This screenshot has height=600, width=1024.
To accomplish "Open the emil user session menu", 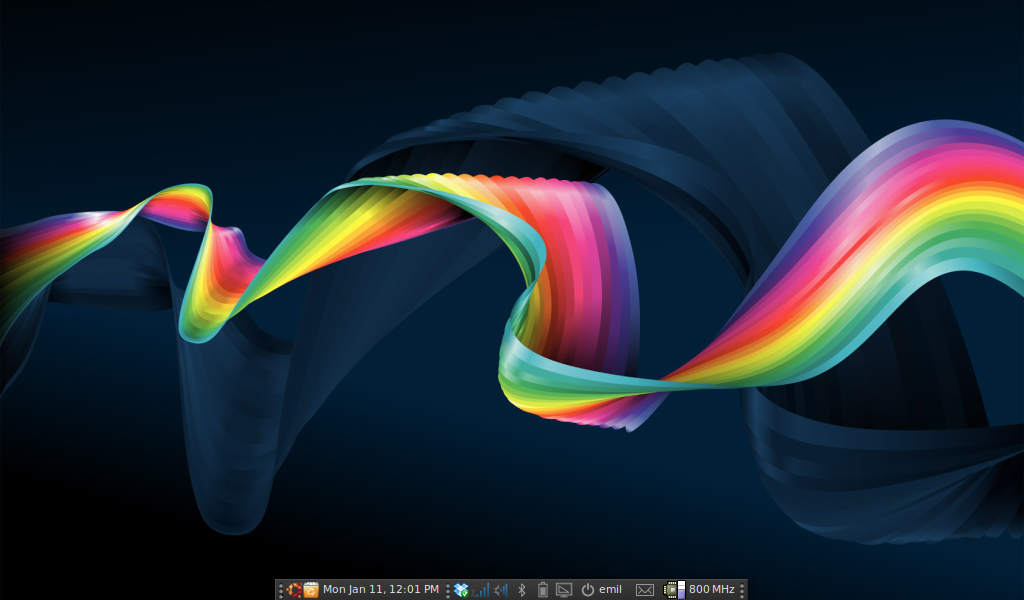I will (x=601, y=590).
